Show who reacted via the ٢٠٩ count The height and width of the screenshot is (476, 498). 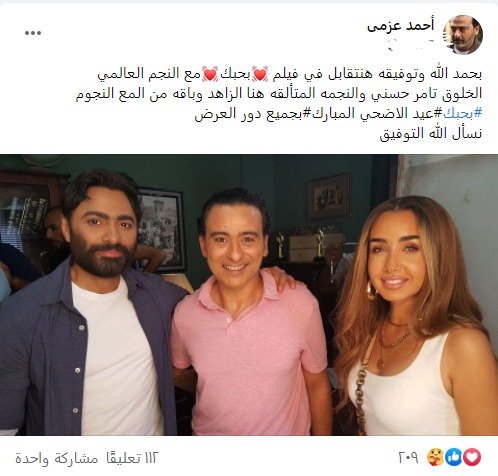408,457
